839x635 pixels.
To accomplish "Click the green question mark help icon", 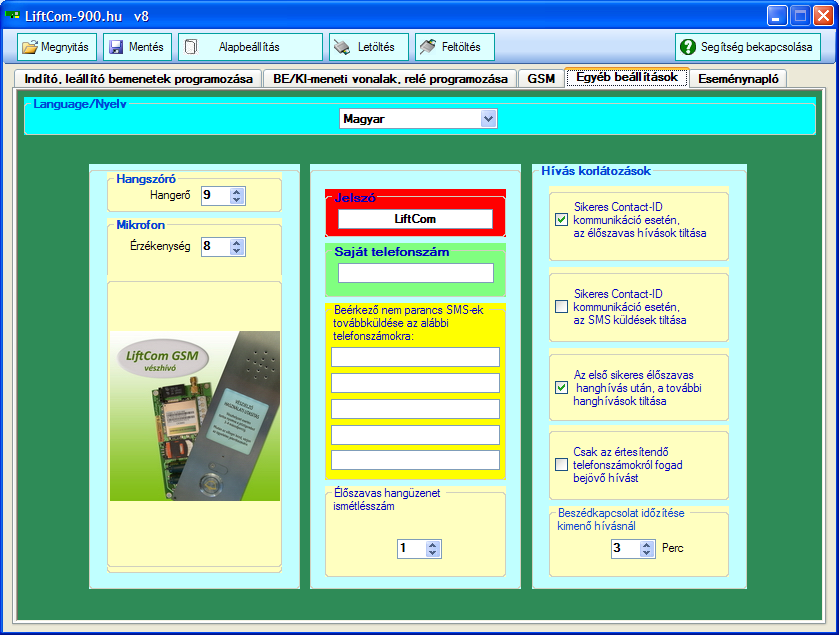I will [688, 47].
